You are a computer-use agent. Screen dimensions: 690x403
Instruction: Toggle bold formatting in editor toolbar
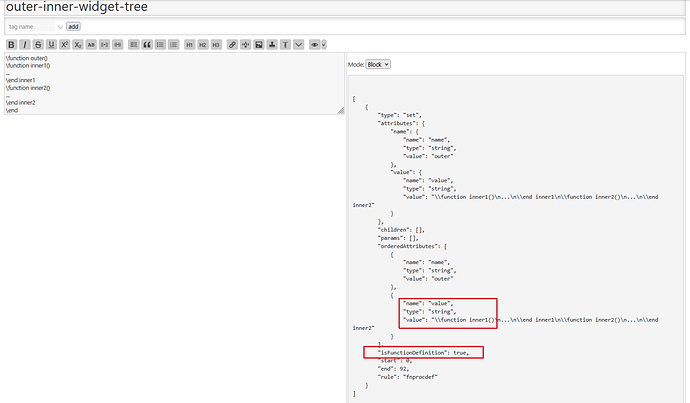(x=11, y=45)
